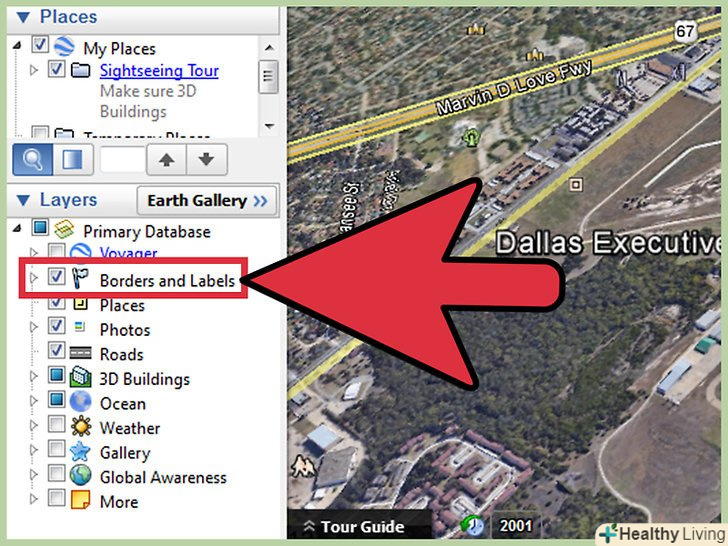Expand the More layer group
This screenshot has width=728, height=546.
pos(33,499)
